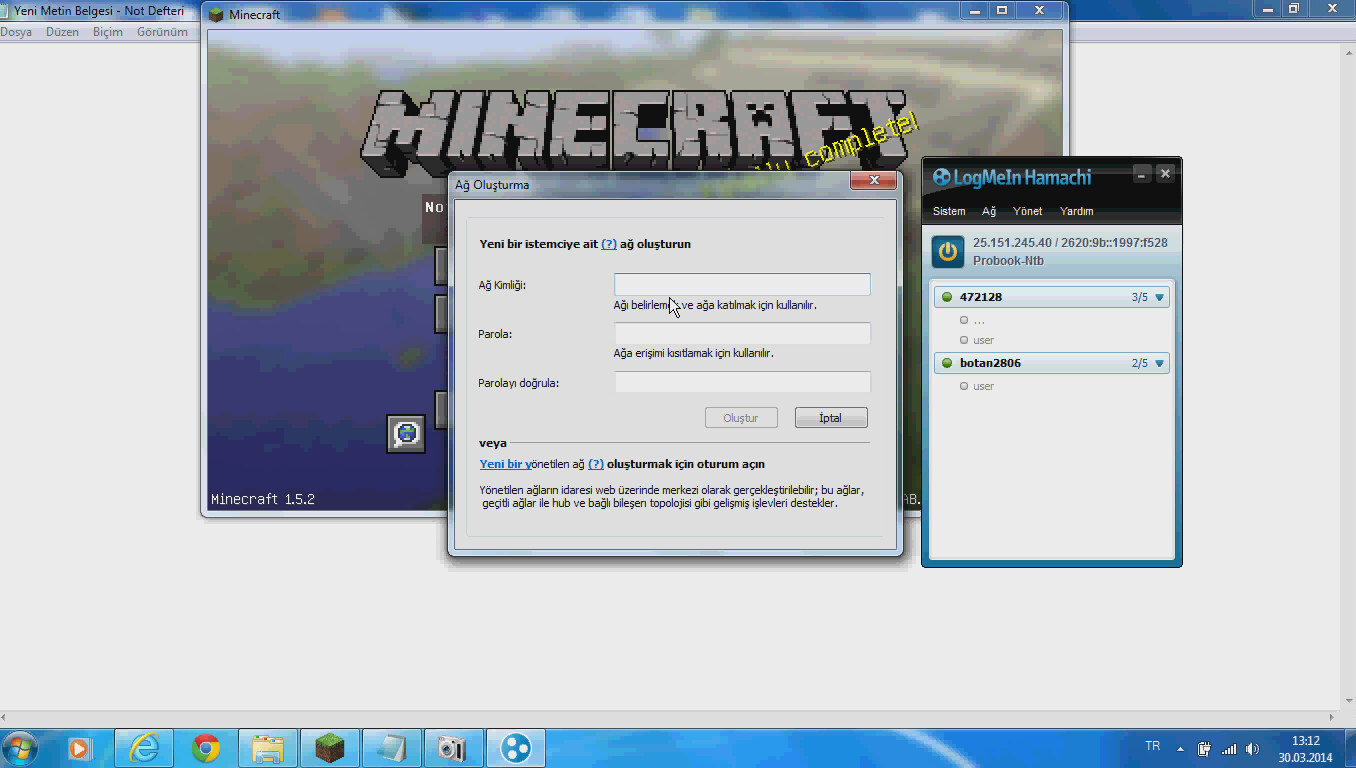This screenshot has height=768, width=1356.
Task: Open the Windows Start button
Action: coord(21,748)
